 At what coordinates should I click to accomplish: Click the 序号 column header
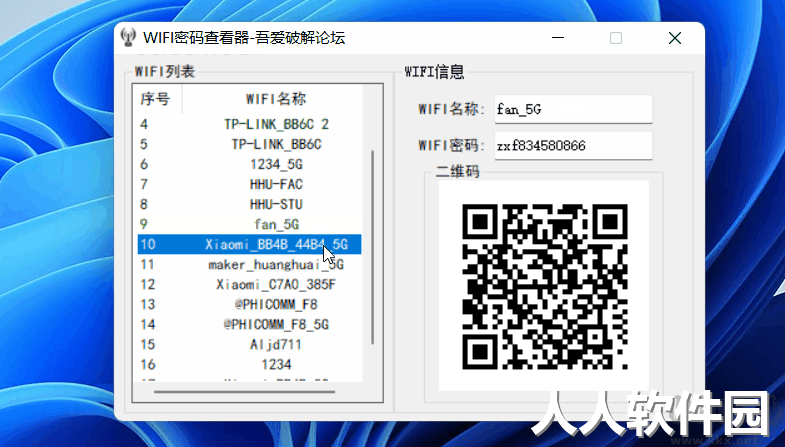point(157,99)
